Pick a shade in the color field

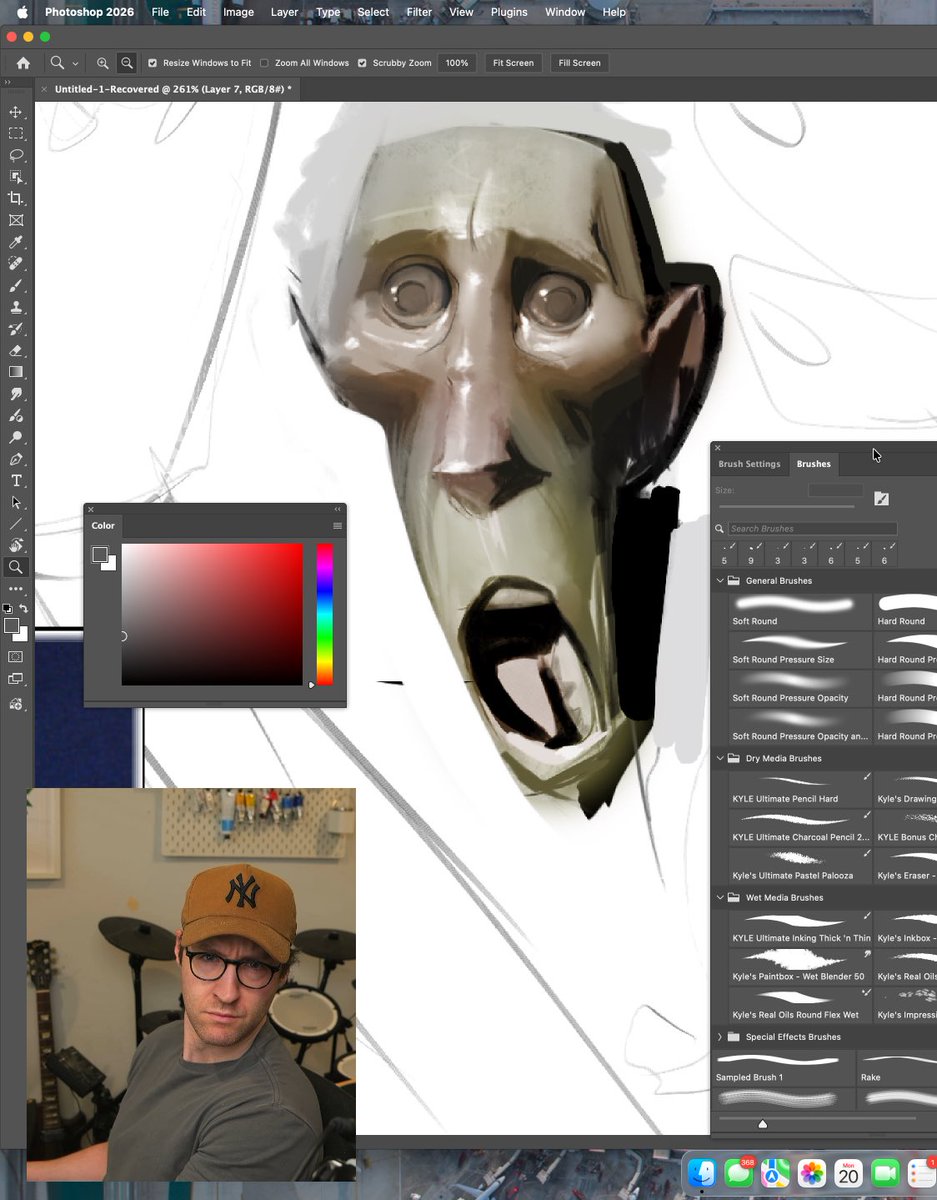click(212, 614)
